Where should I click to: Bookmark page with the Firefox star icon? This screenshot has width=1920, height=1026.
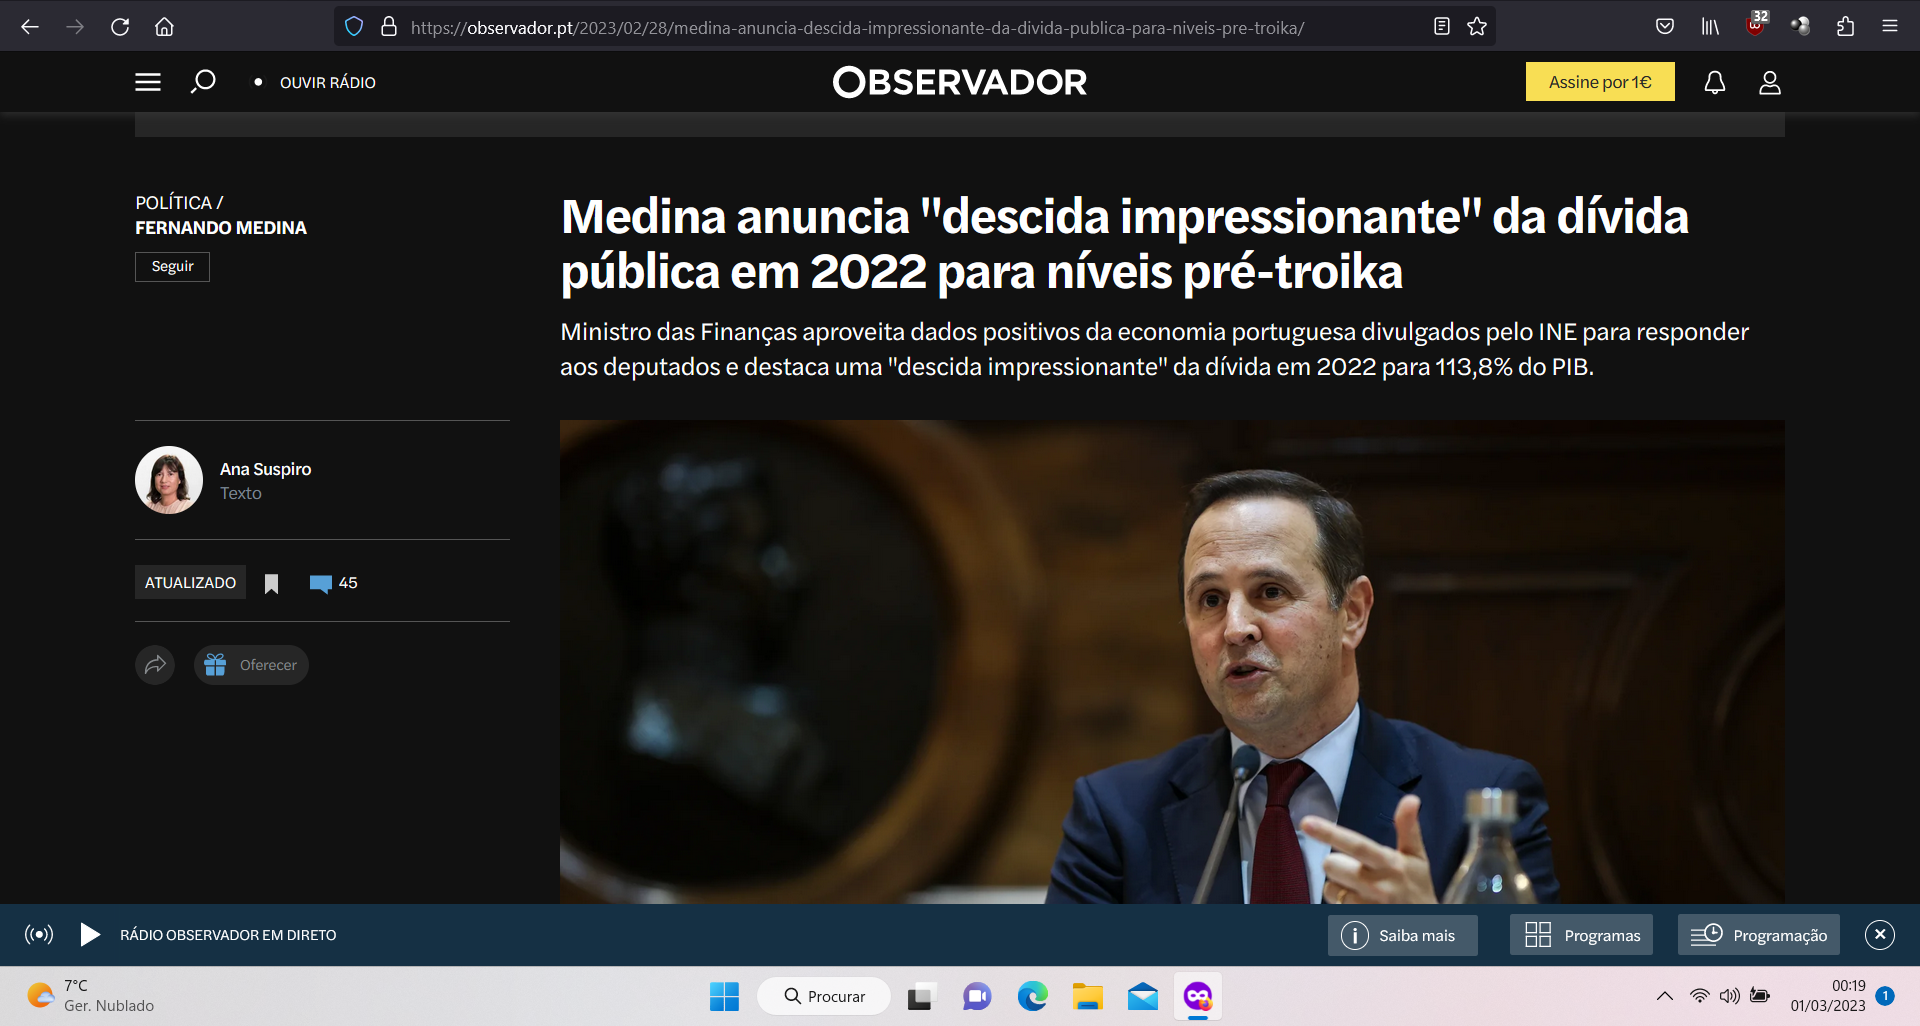point(1477,27)
